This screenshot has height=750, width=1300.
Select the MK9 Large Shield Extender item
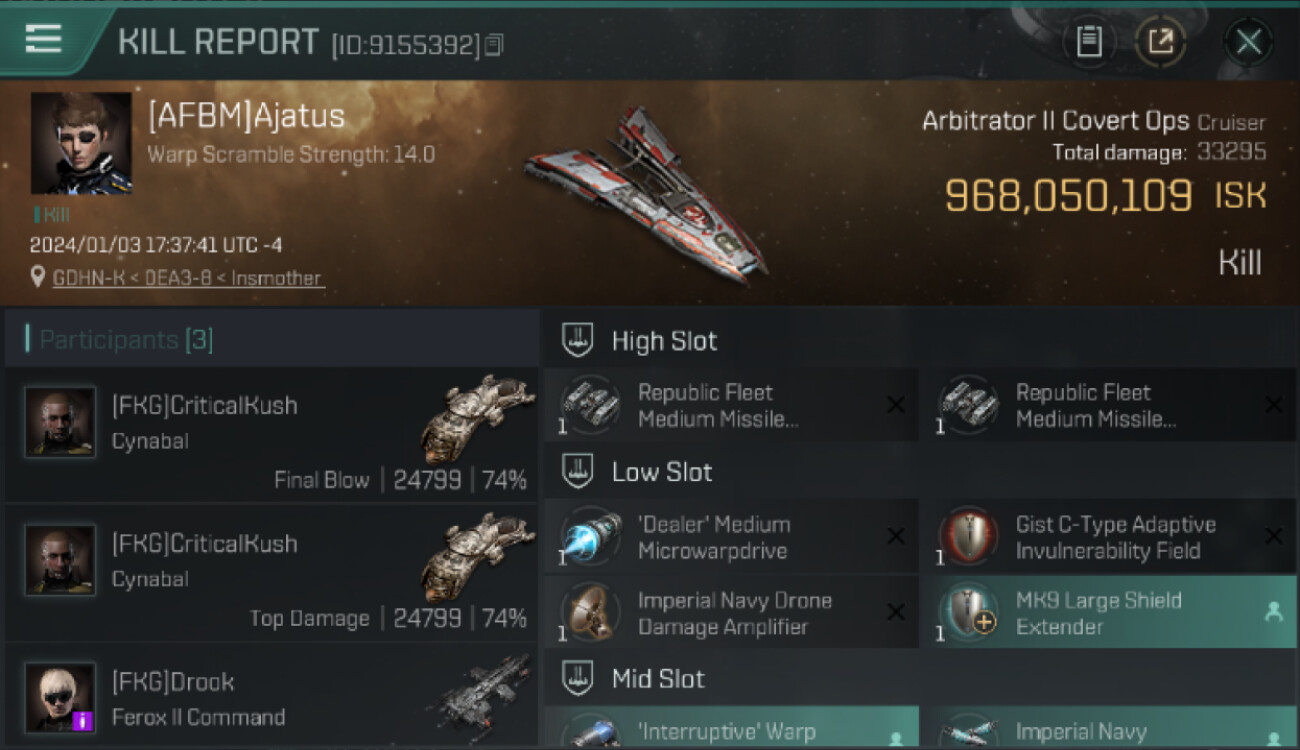[x=1108, y=613]
